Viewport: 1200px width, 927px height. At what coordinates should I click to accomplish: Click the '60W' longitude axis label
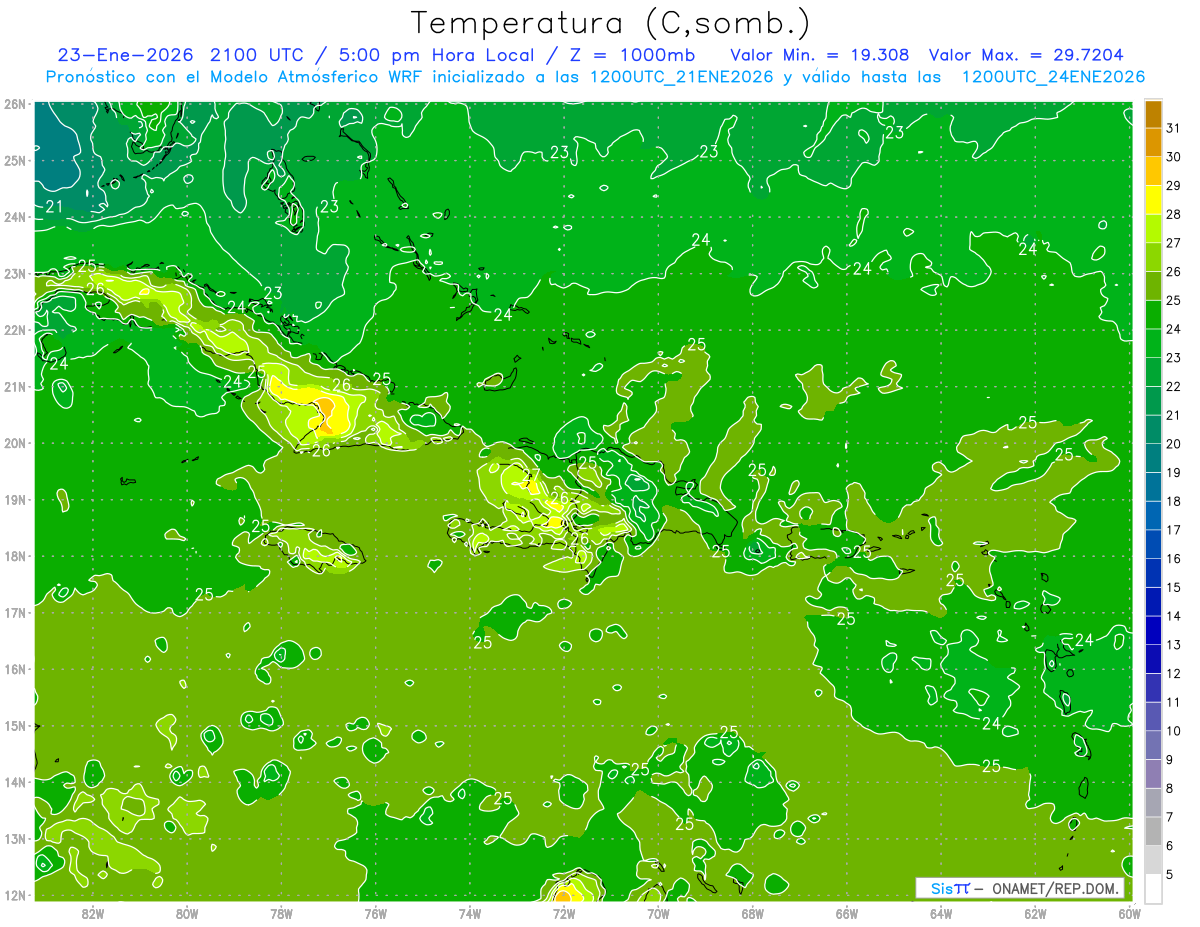click(x=1130, y=913)
